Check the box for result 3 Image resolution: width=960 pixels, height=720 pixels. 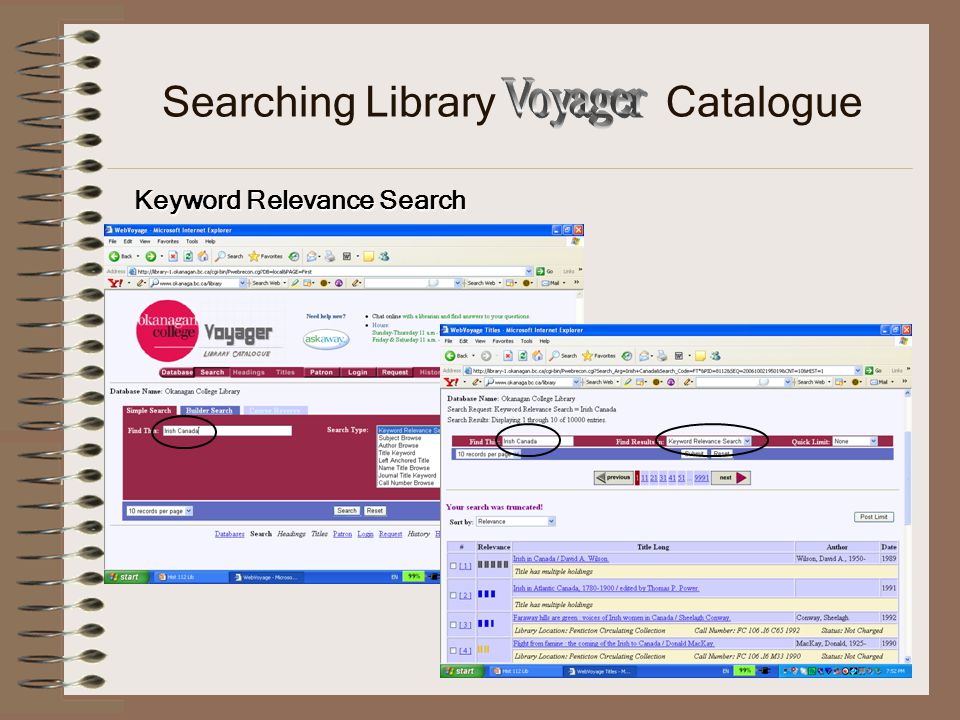pyautogui.click(x=454, y=624)
